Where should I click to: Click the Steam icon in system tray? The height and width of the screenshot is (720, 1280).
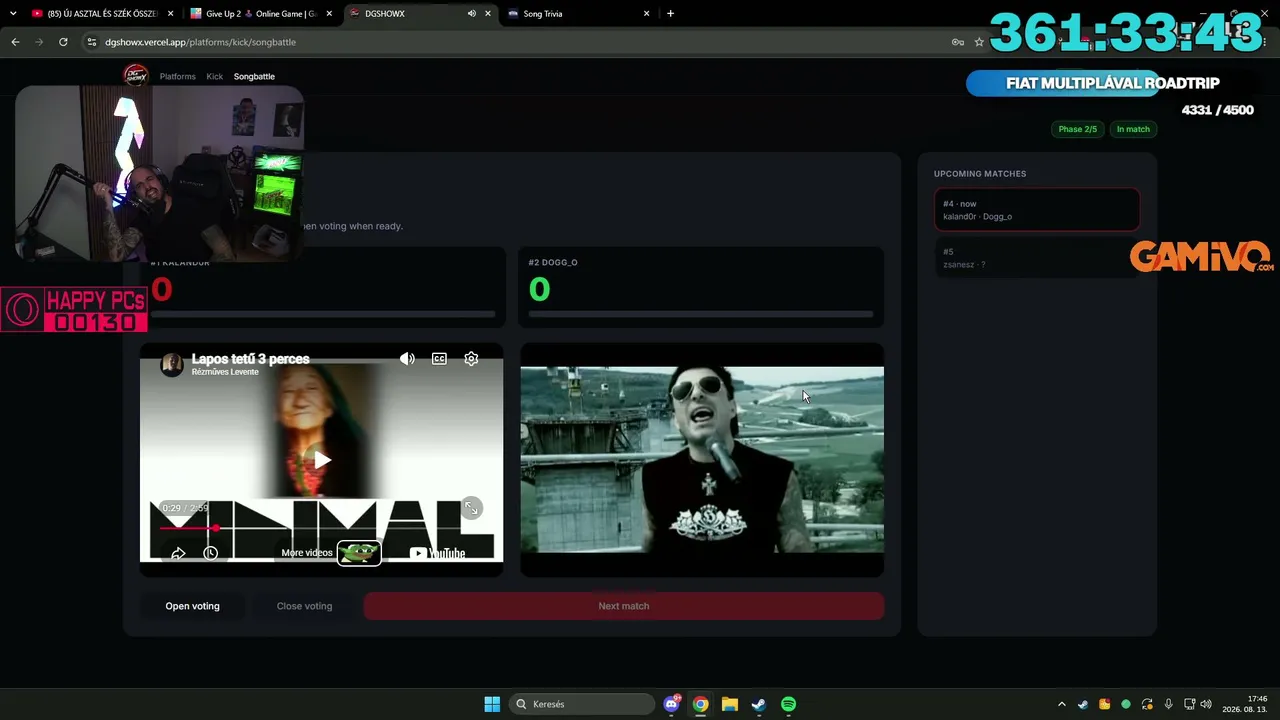1083,704
